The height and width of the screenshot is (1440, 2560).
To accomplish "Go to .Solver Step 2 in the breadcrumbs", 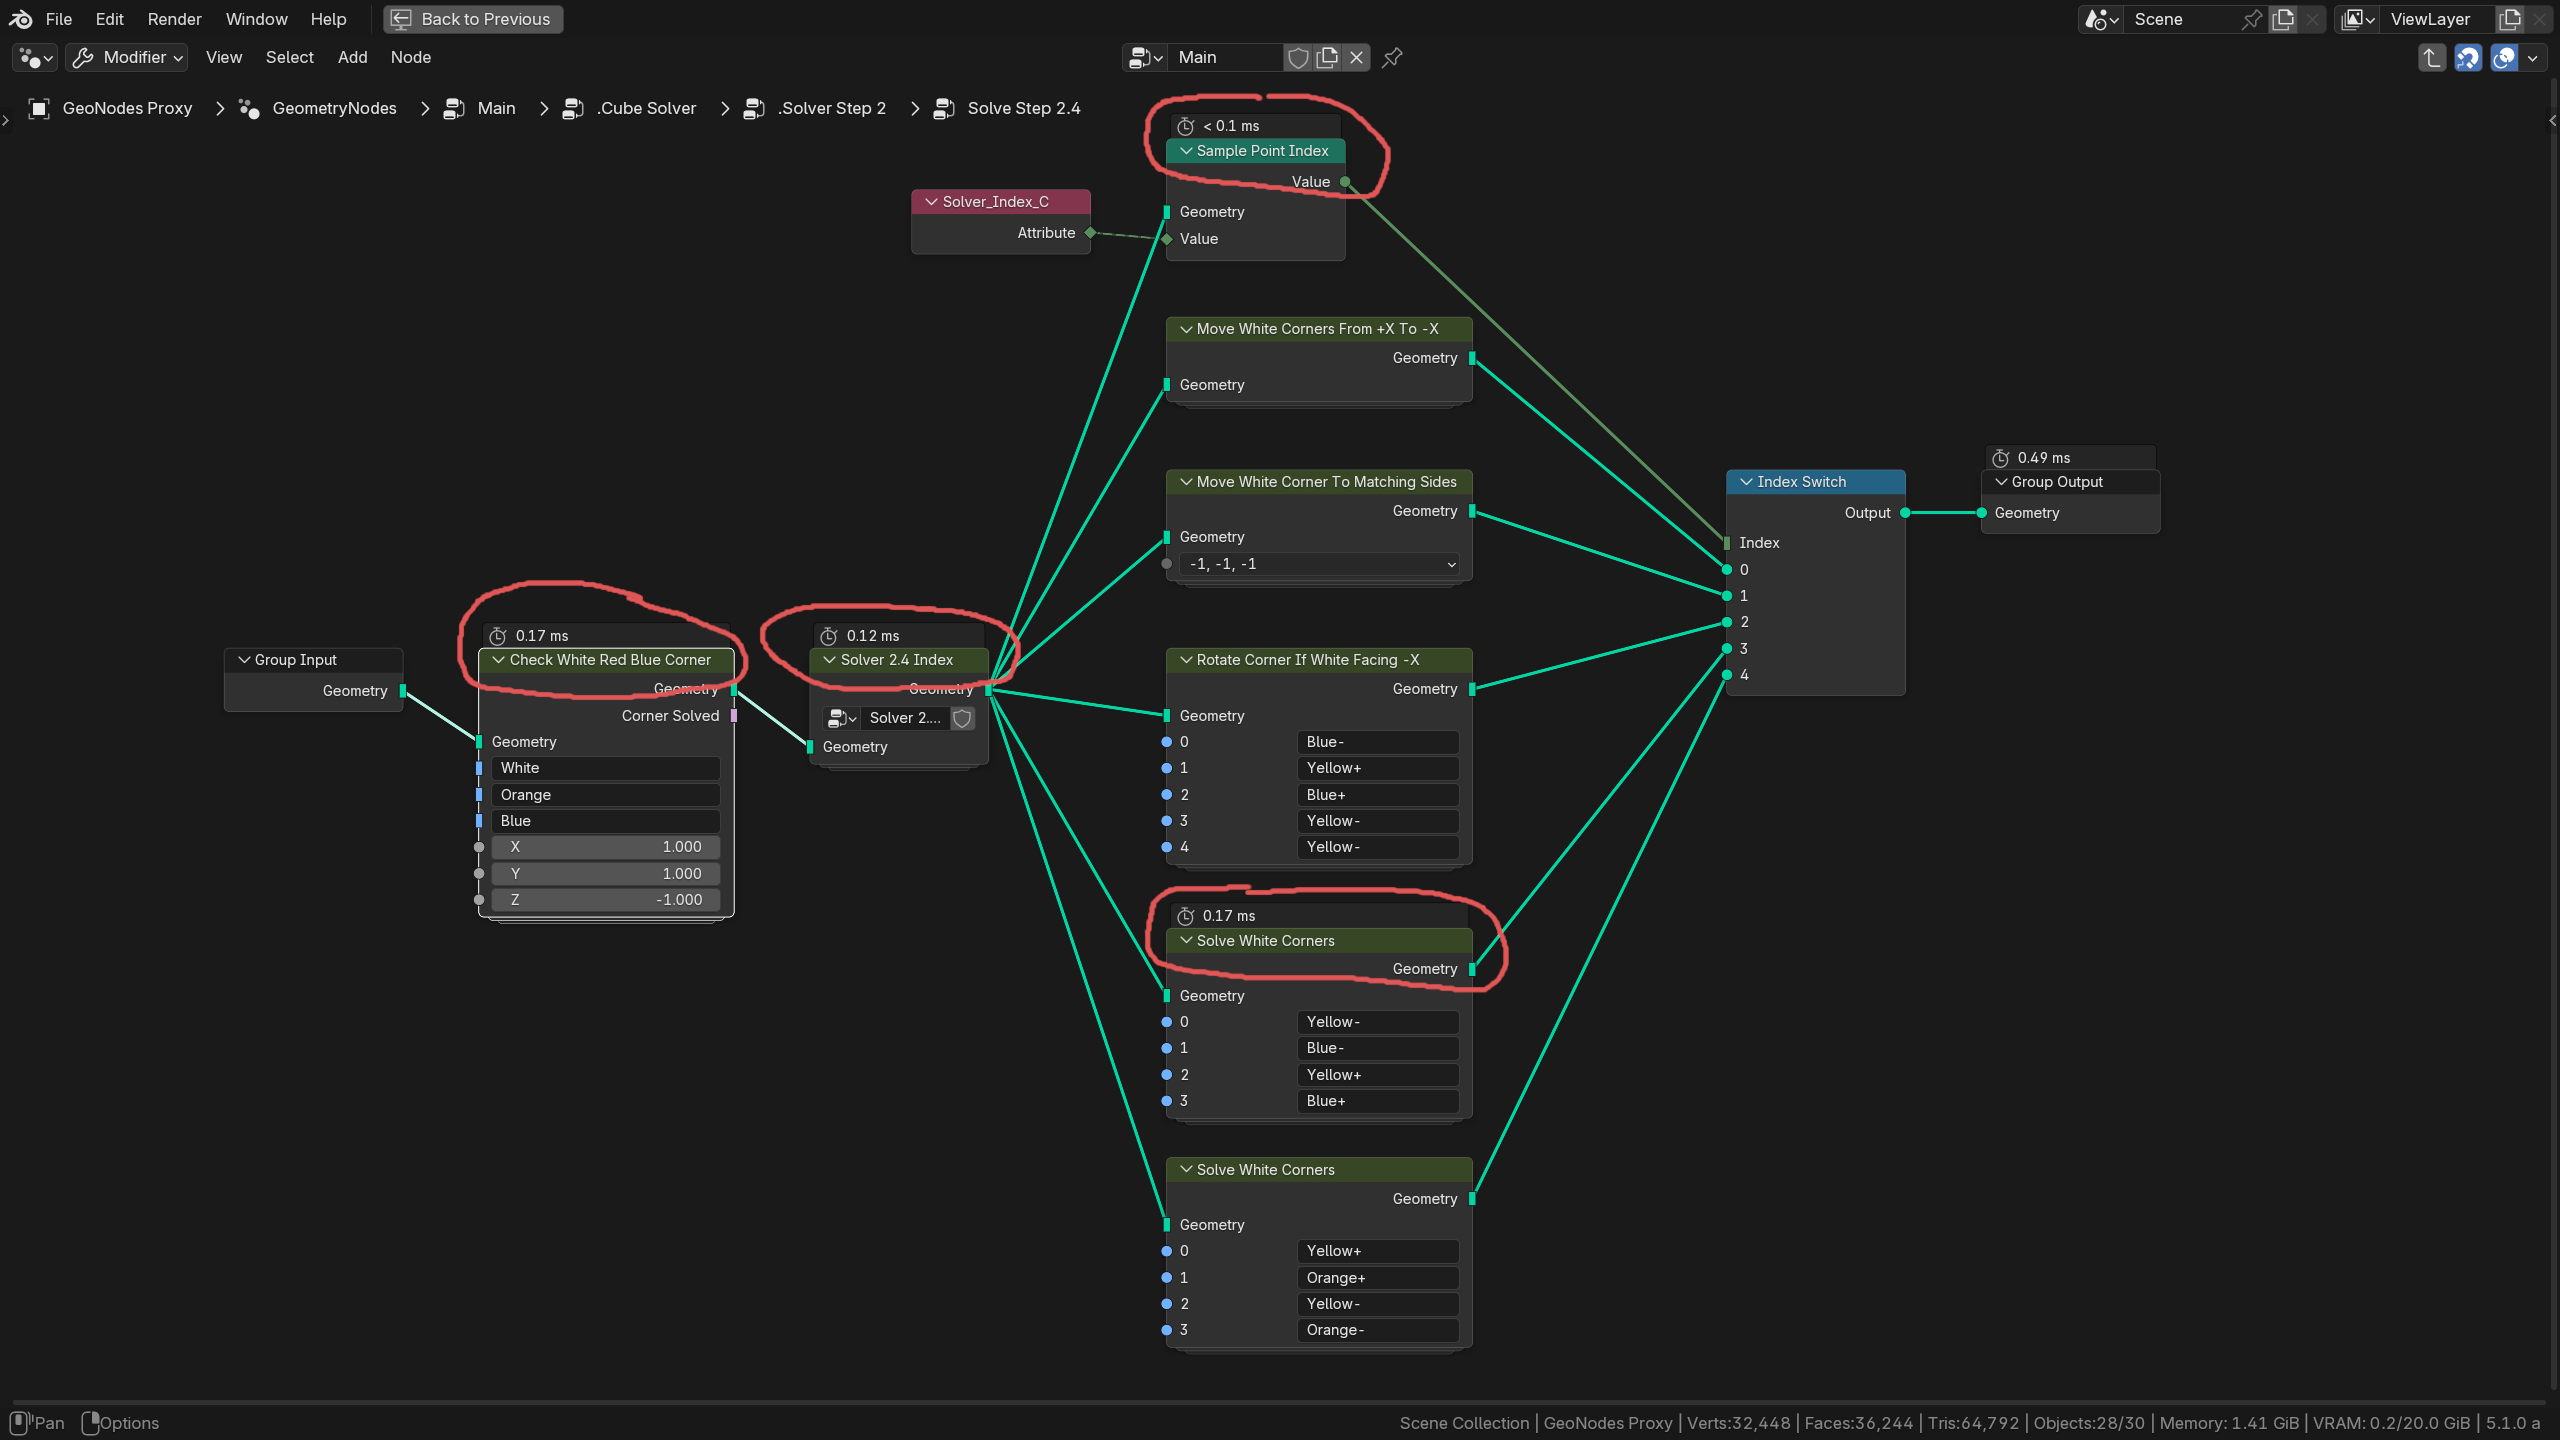I will tap(832, 108).
